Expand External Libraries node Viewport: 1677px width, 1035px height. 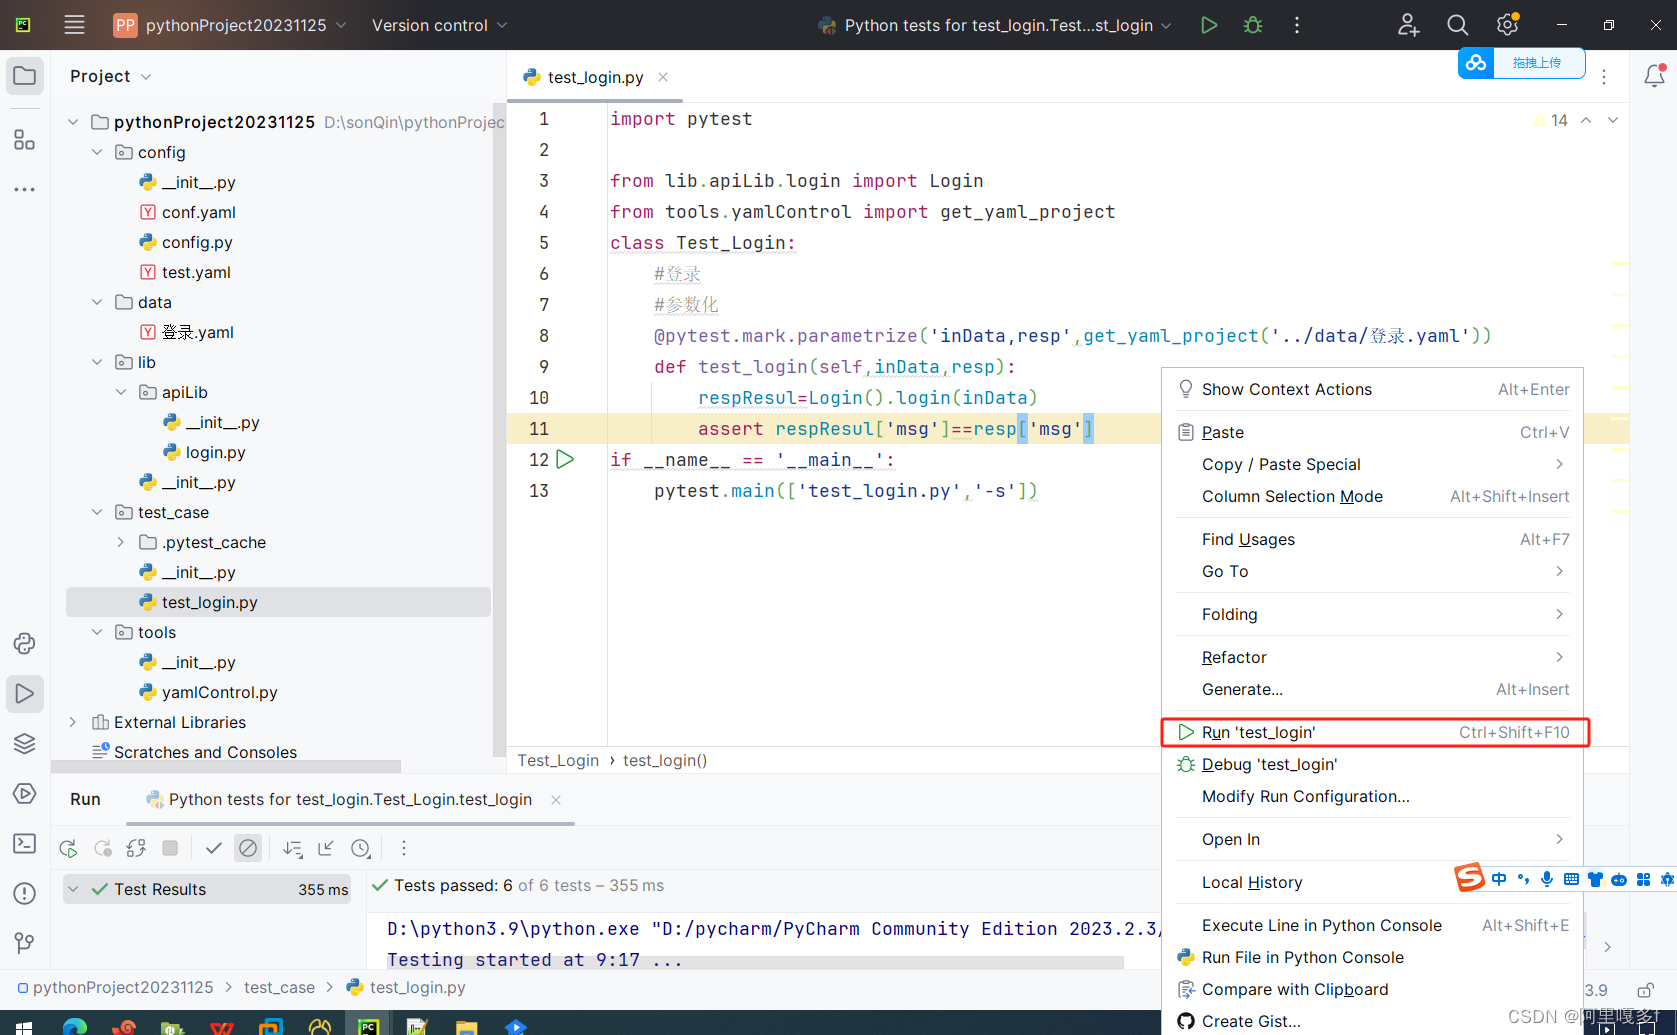(x=73, y=722)
